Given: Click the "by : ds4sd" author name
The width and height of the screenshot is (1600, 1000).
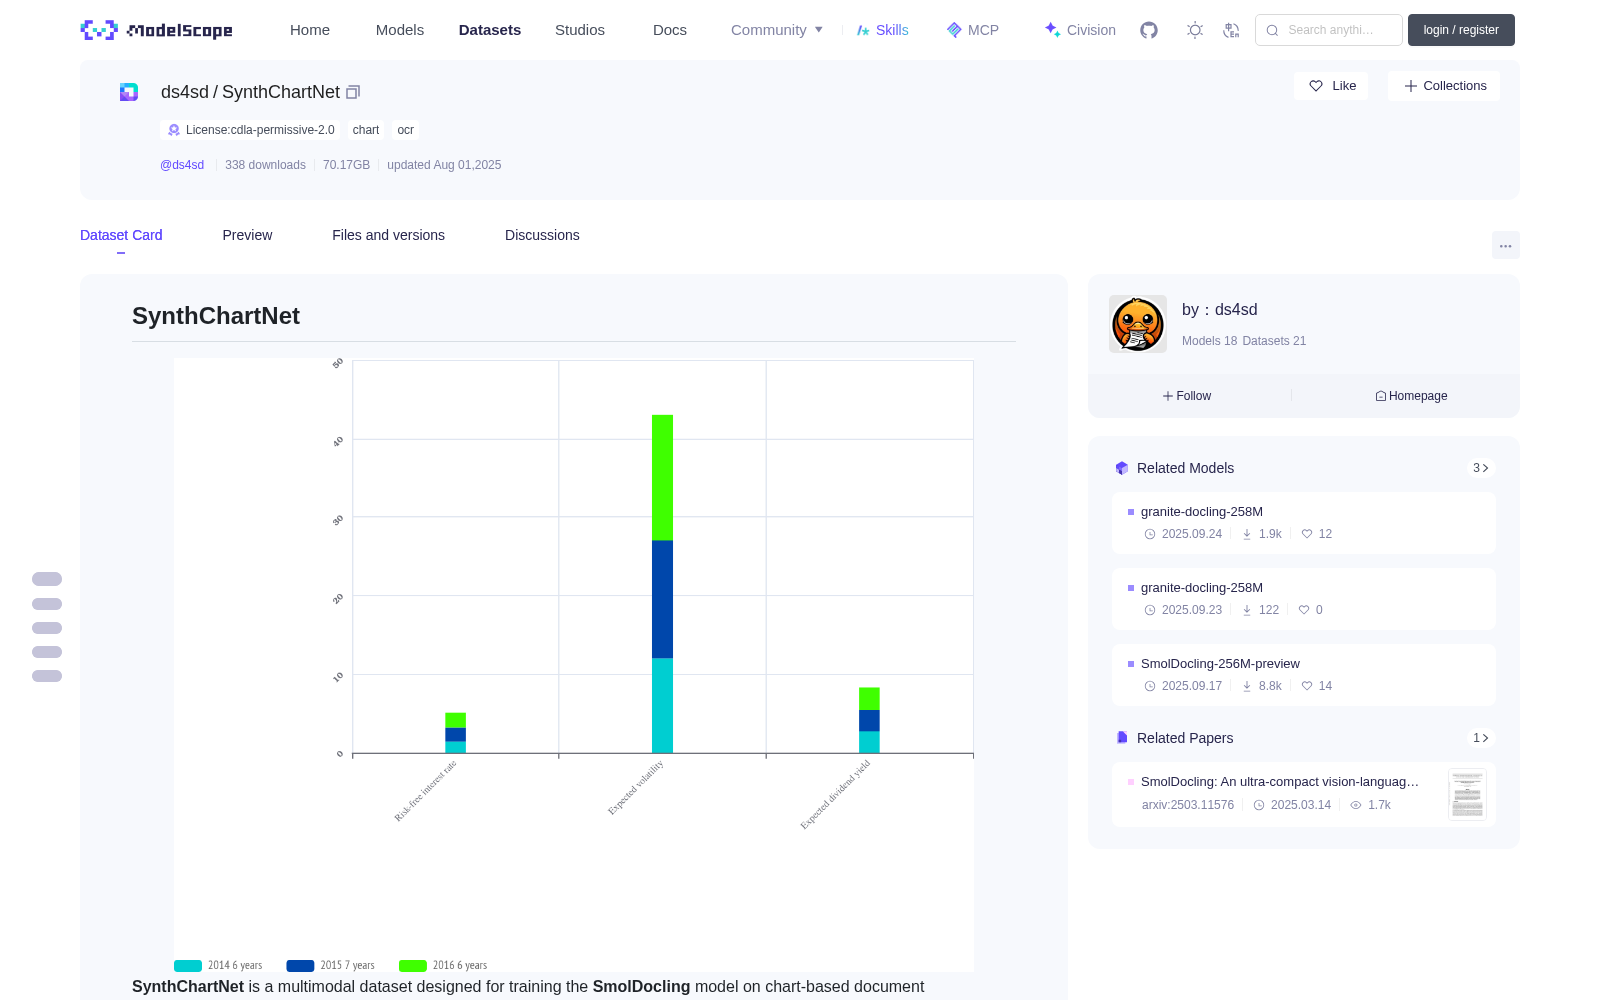Looking at the screenshot, I should [1220, 310].
